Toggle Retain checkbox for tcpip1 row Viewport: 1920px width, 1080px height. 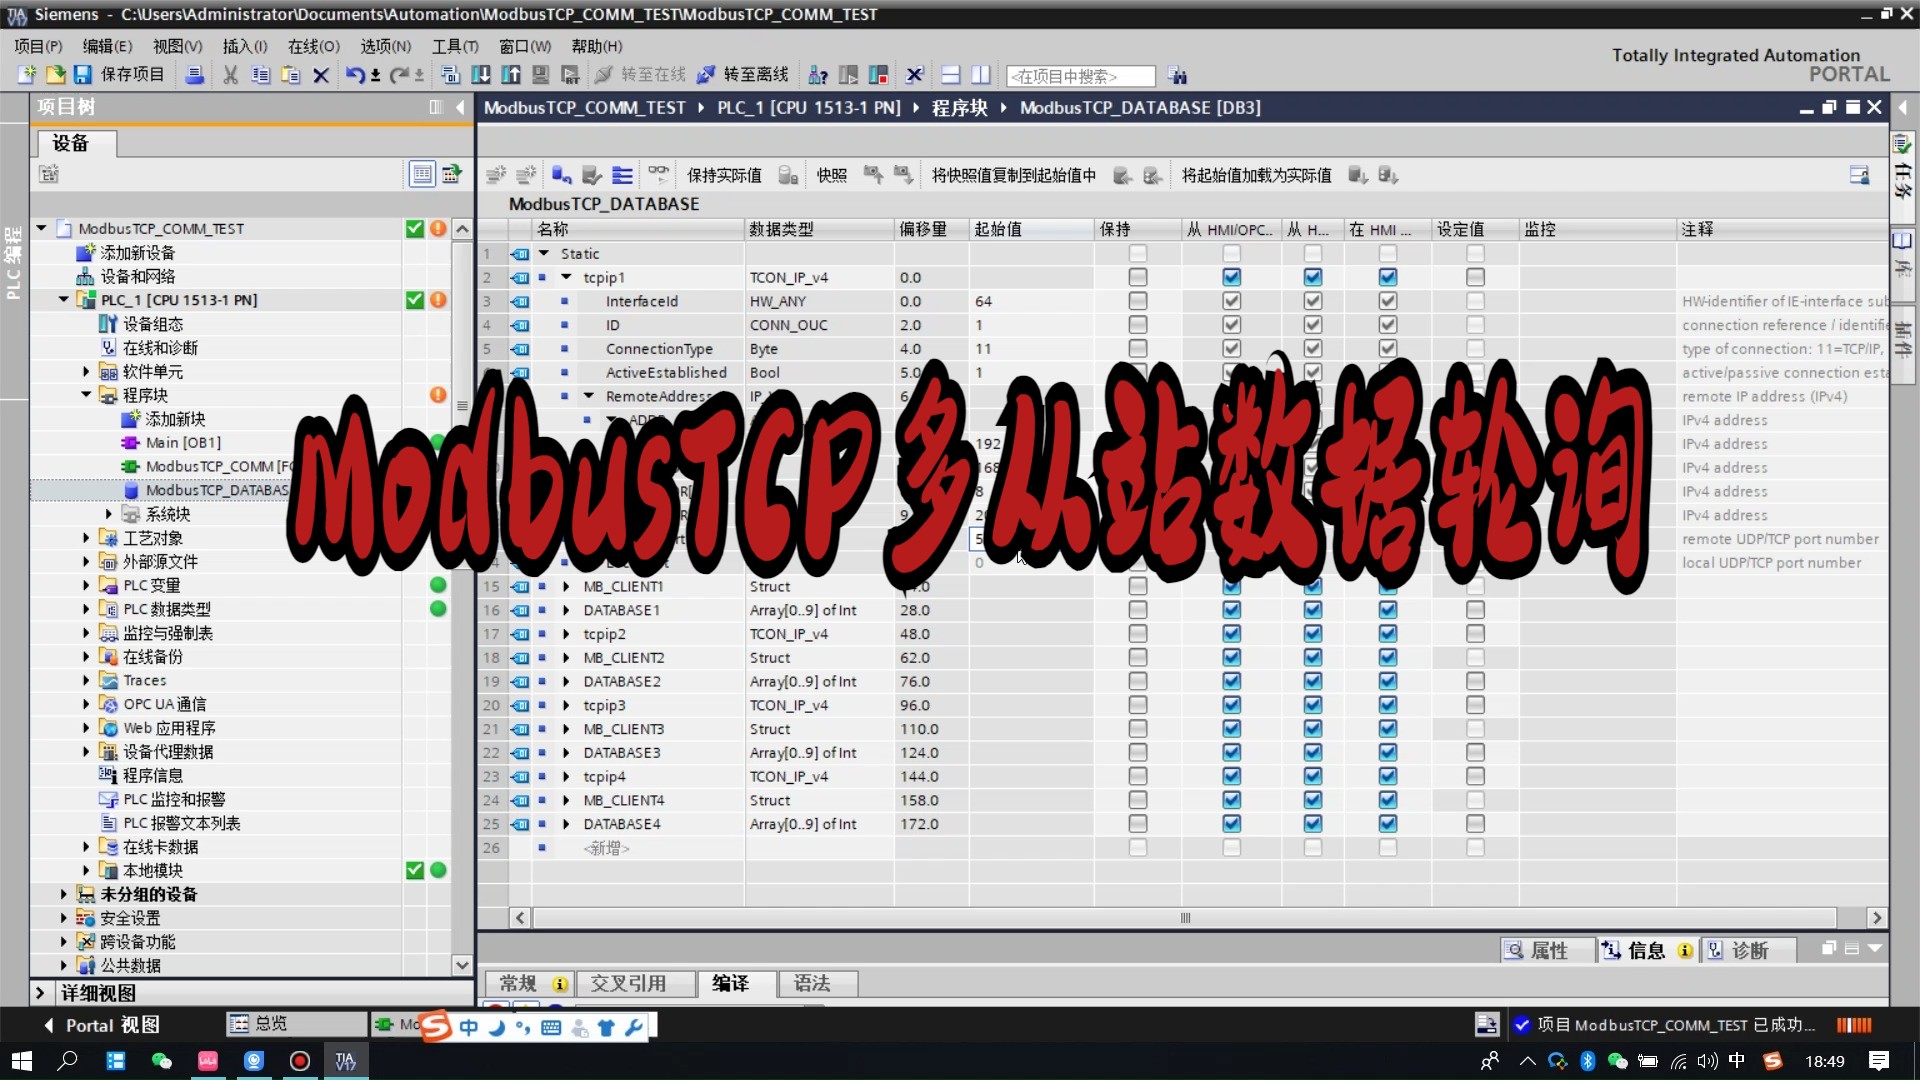(1137, 277)
